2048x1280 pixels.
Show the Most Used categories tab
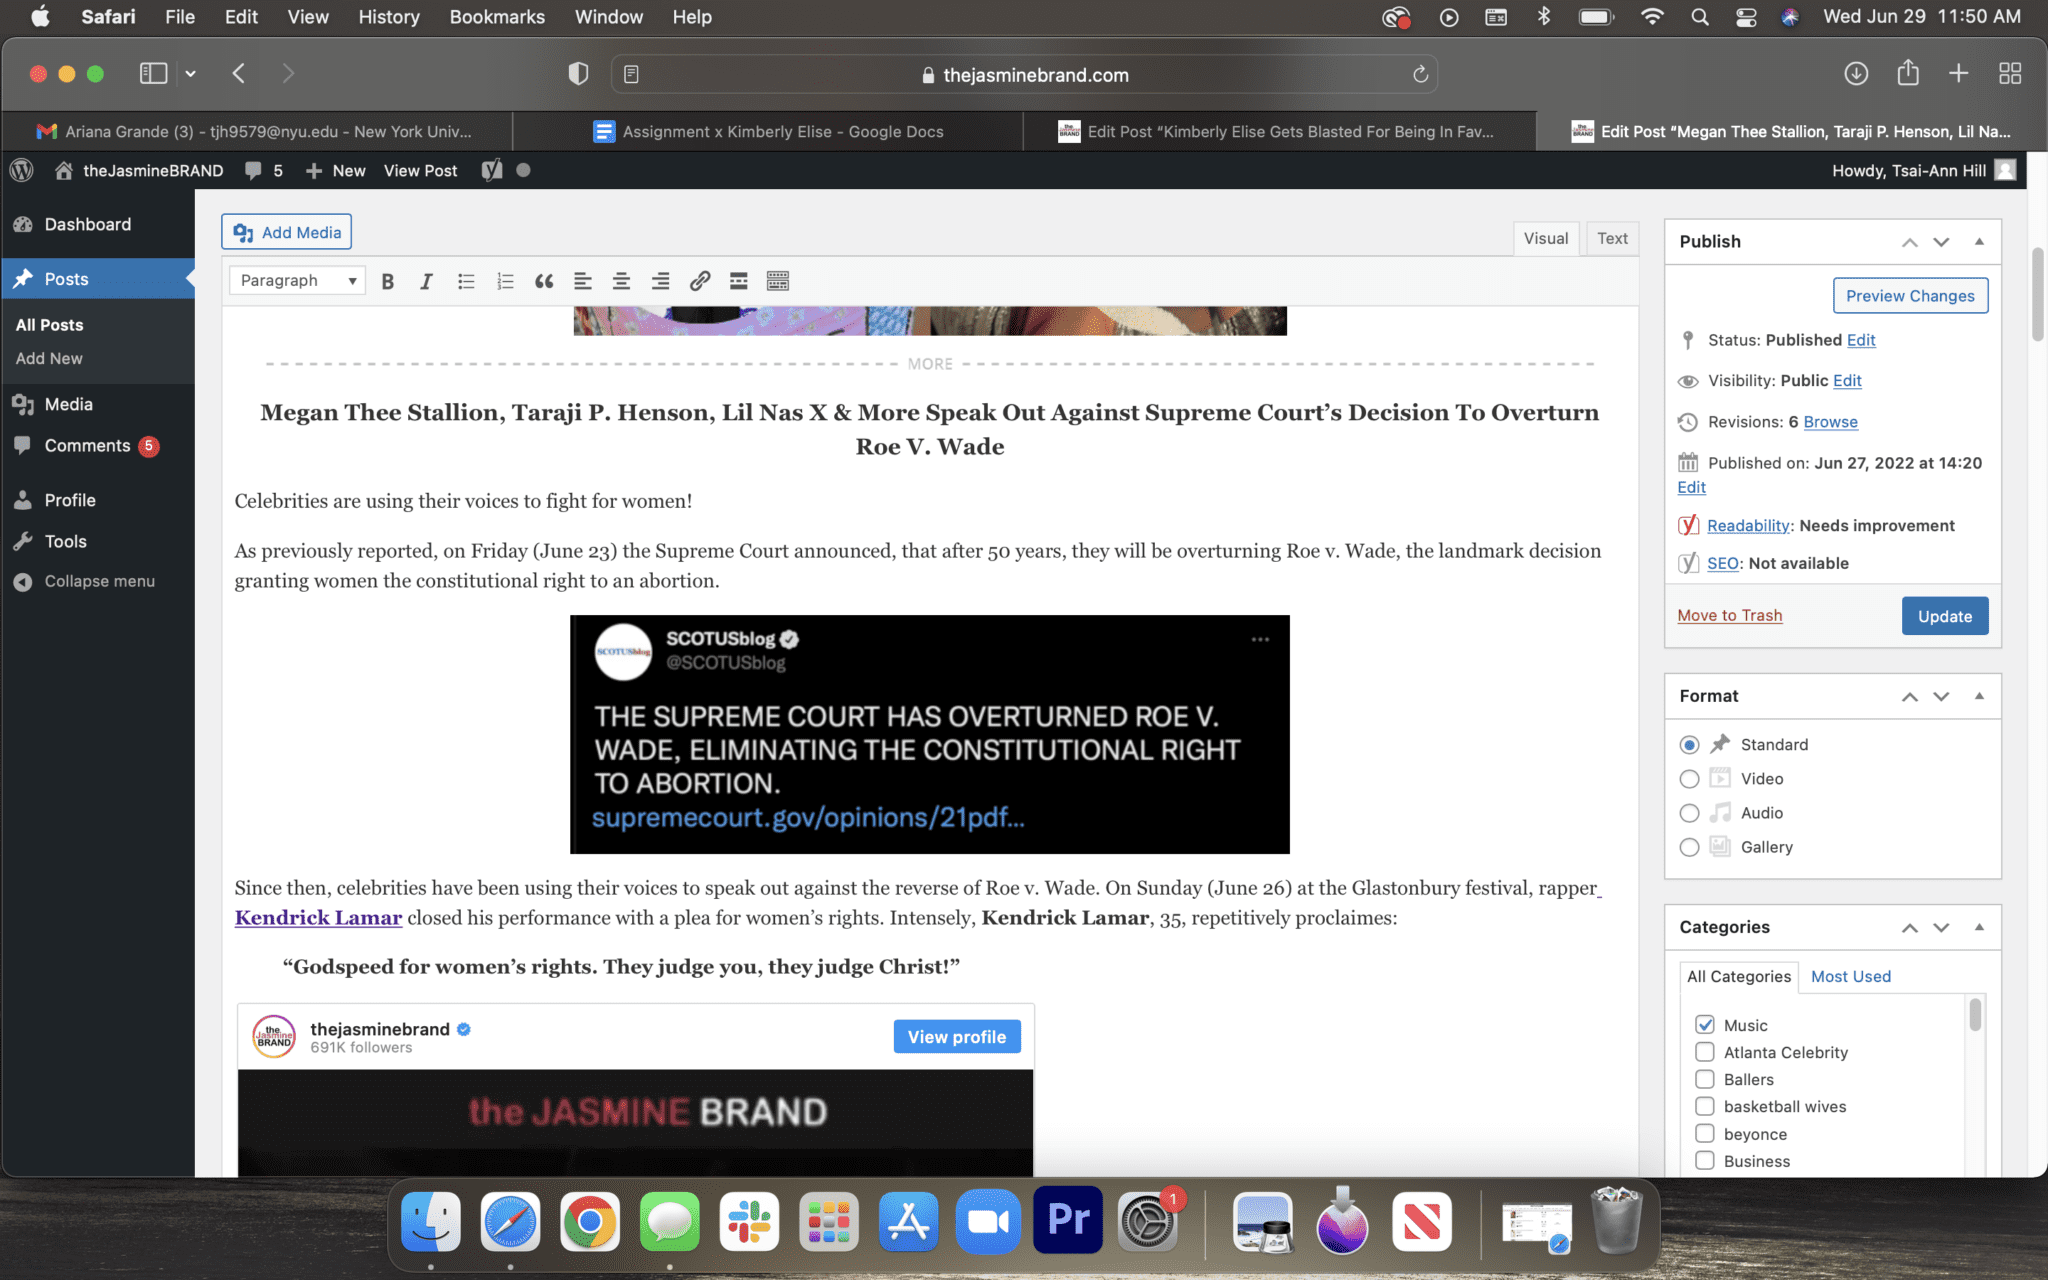click(1851, 977)
